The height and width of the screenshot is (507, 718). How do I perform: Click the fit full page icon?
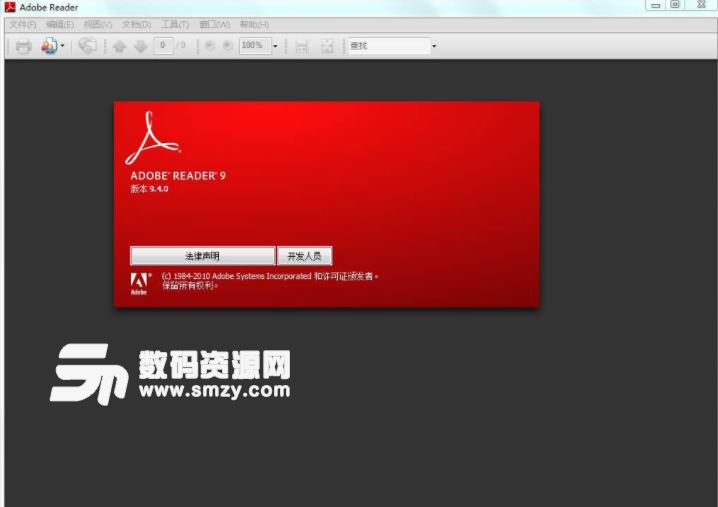(327, 46)
